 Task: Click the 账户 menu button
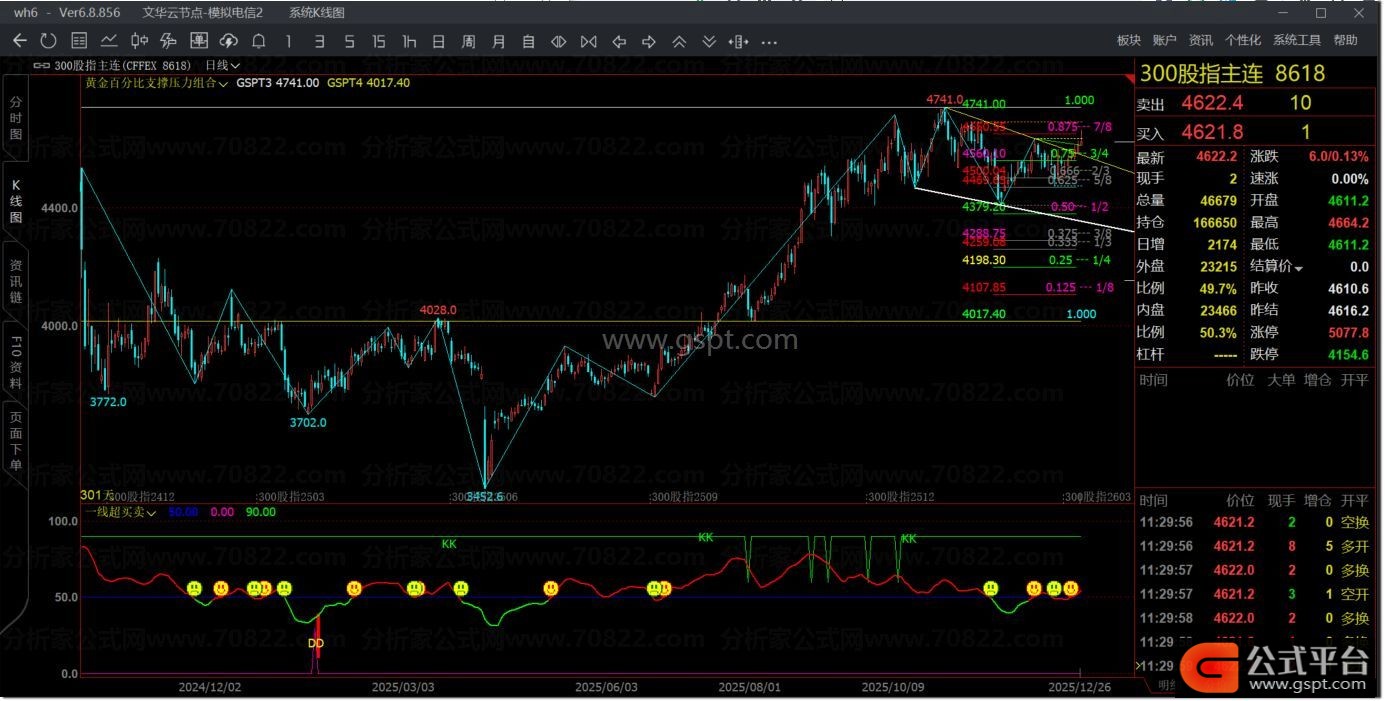coord(1164,40)
